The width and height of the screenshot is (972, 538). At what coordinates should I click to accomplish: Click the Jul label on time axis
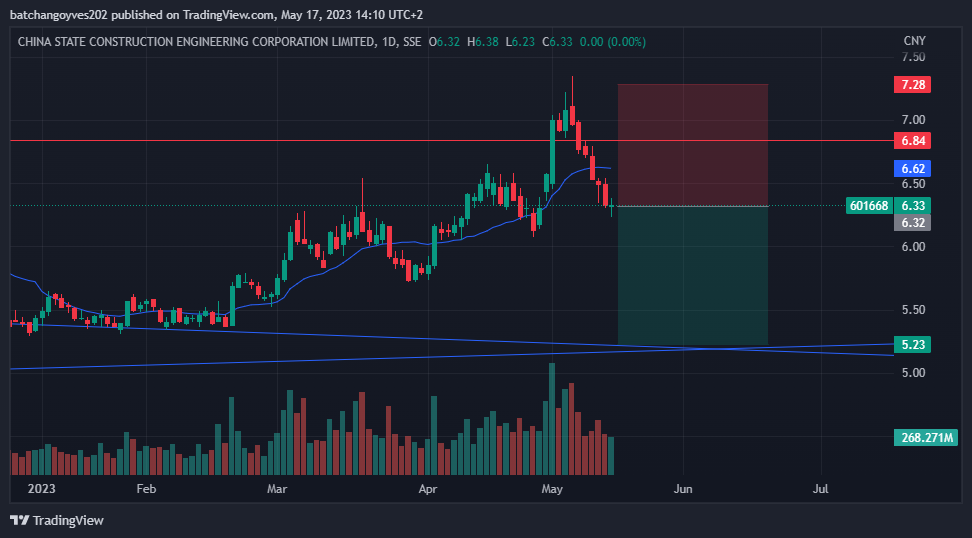click(820, 489)
